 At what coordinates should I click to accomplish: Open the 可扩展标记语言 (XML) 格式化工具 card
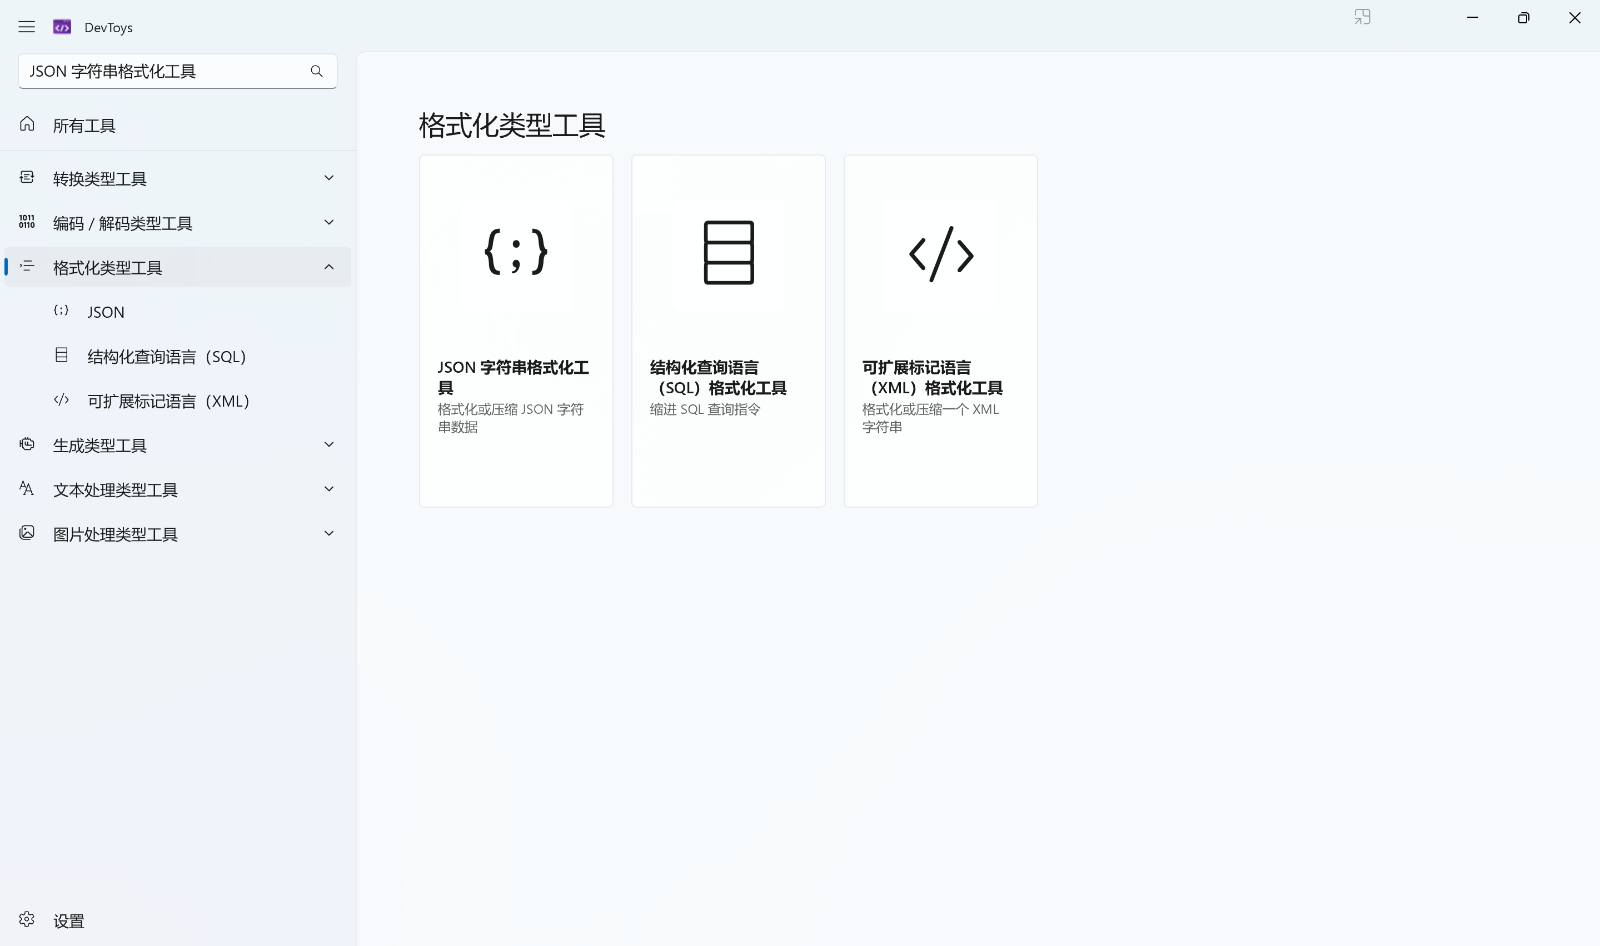(941, 331)
